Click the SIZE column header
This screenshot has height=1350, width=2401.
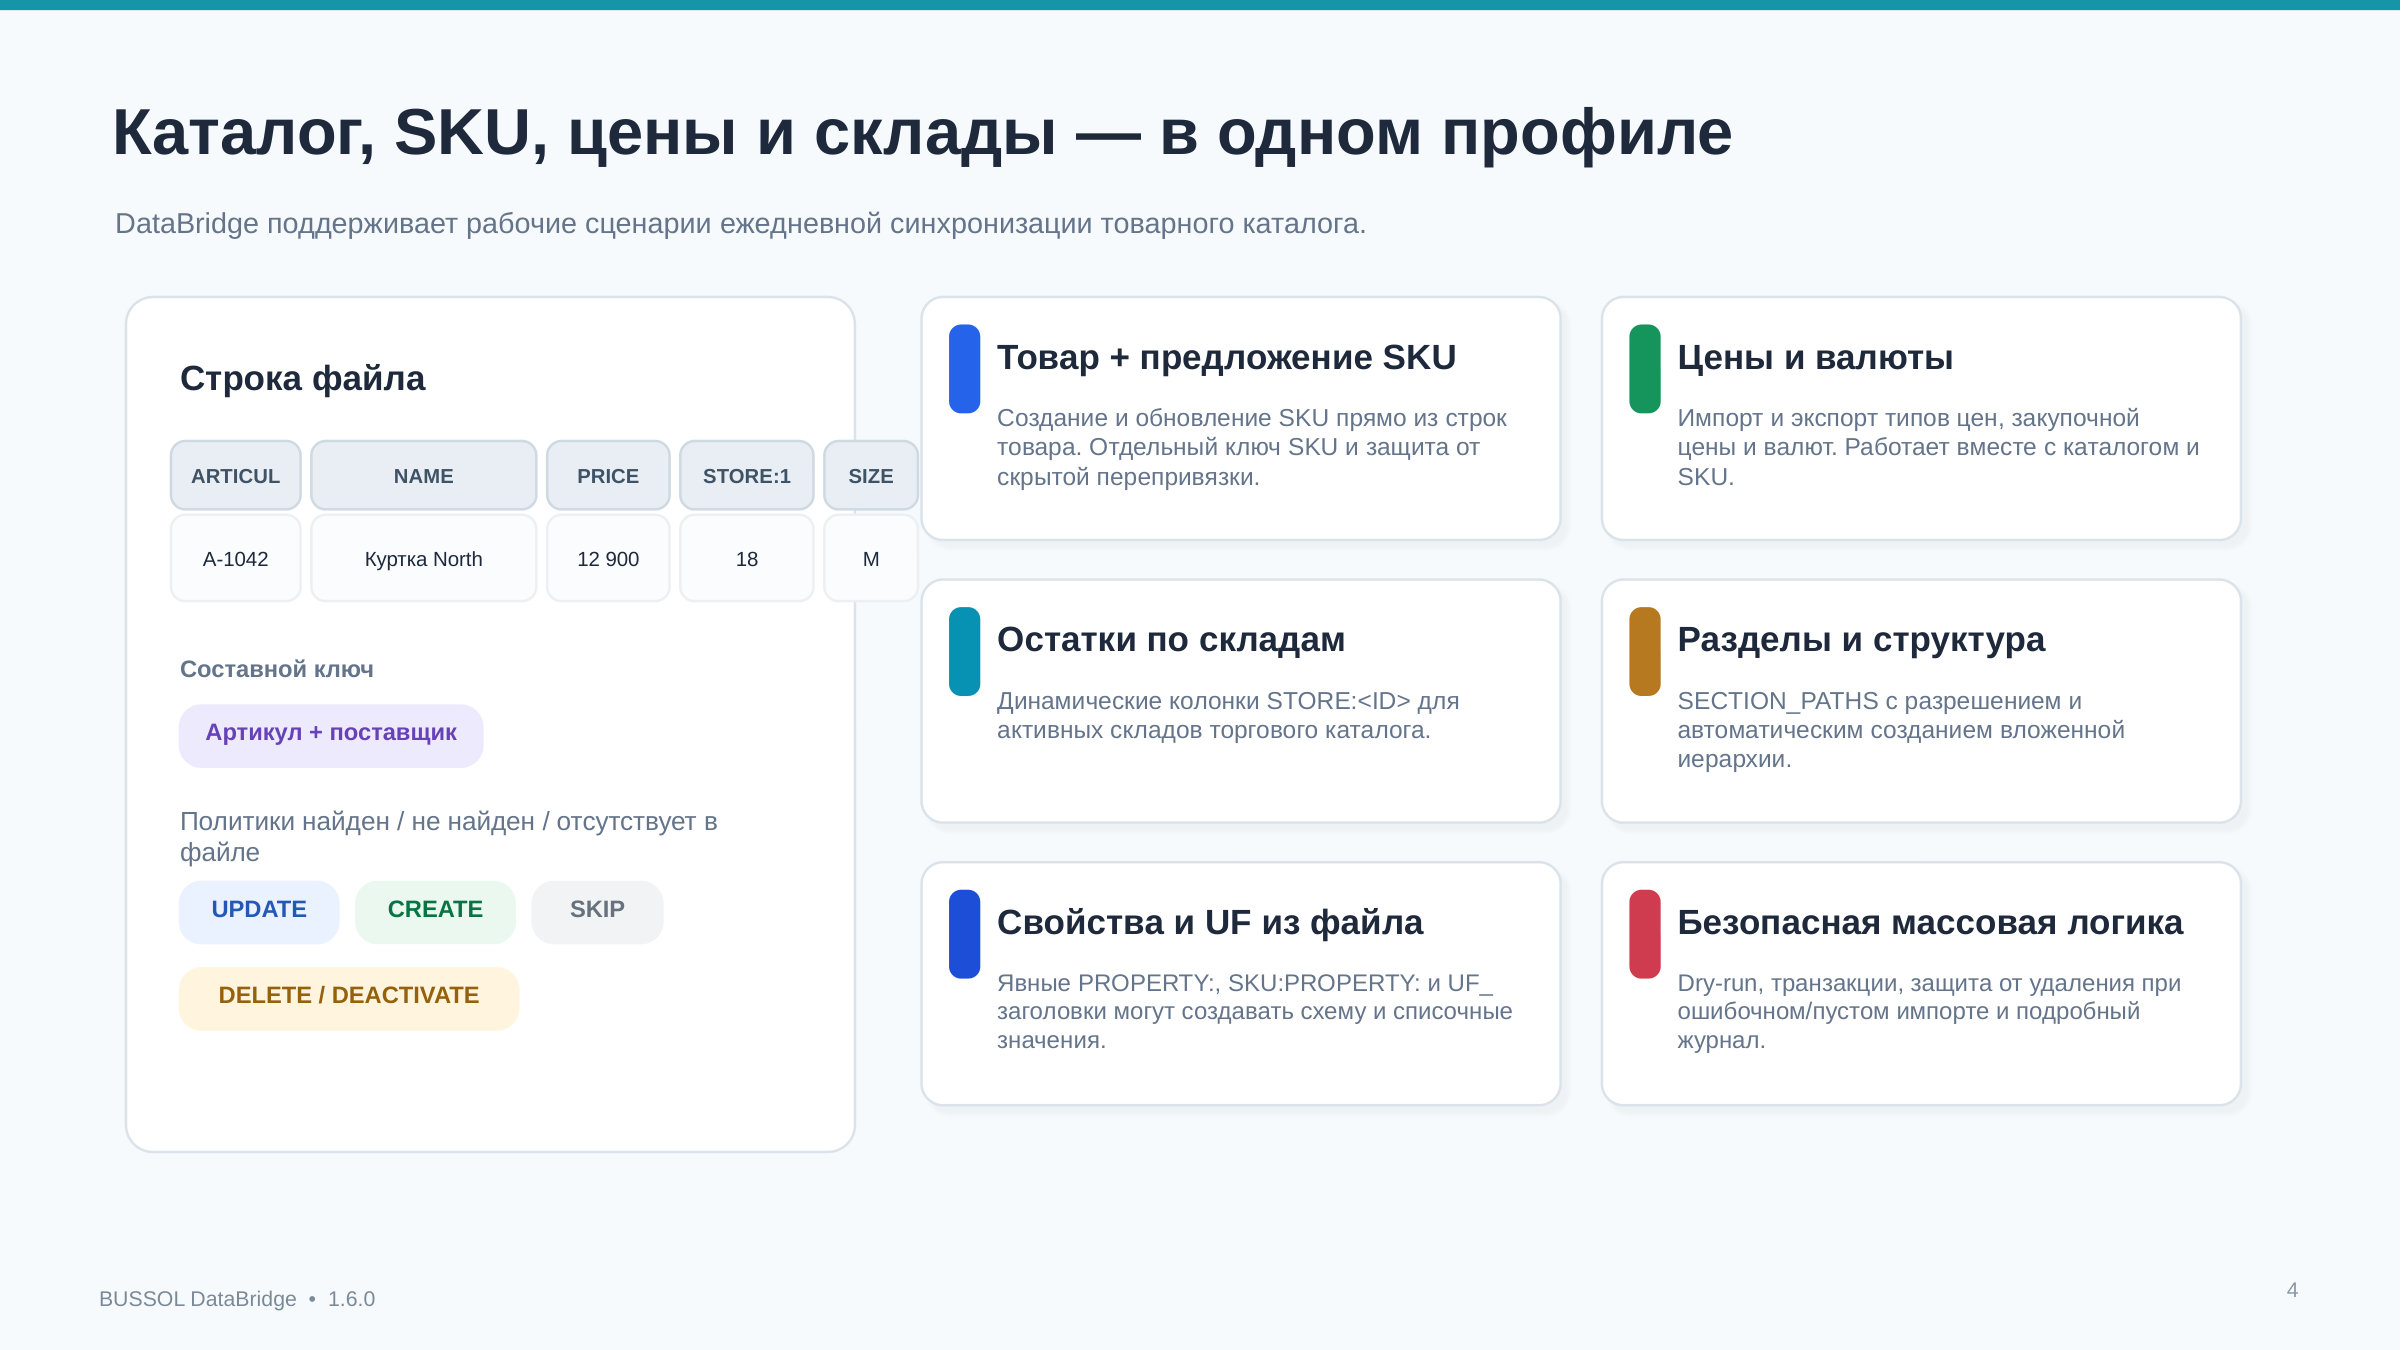[x=871, y=476]
